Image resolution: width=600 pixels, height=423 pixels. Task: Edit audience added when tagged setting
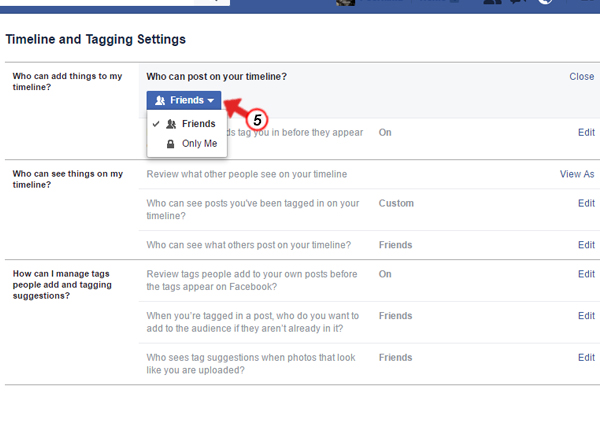586,316
